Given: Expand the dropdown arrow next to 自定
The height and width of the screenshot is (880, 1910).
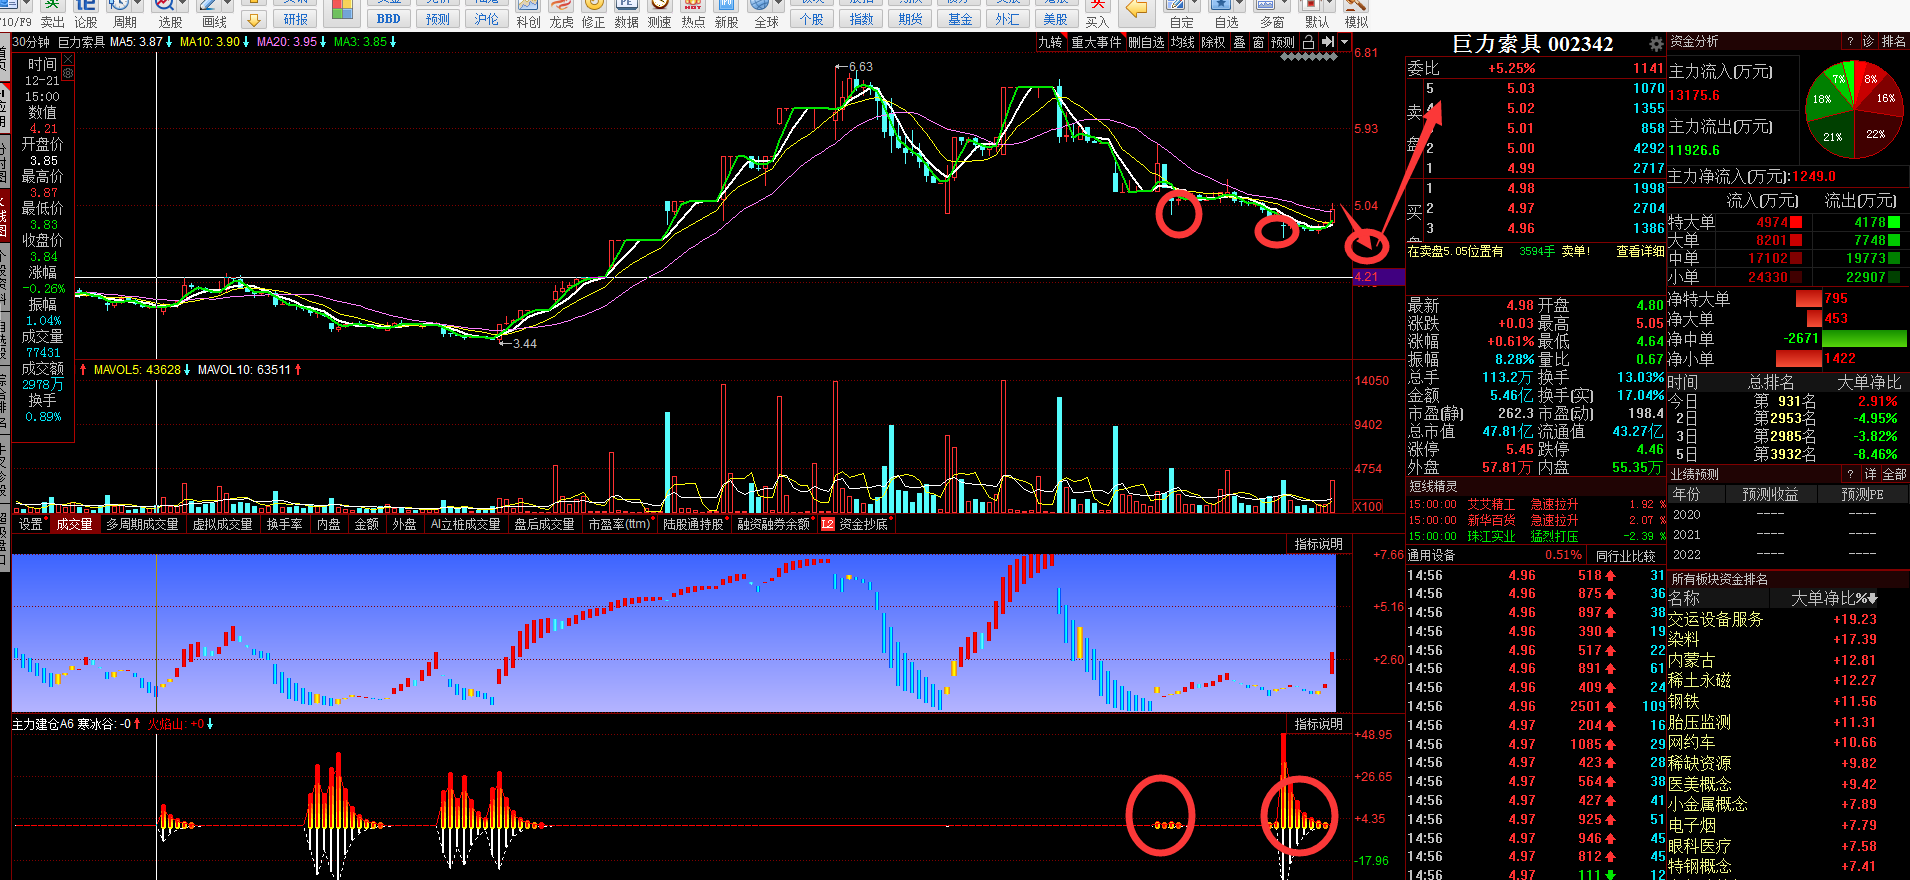Looking at the screenshot, I should [1194, 6].
